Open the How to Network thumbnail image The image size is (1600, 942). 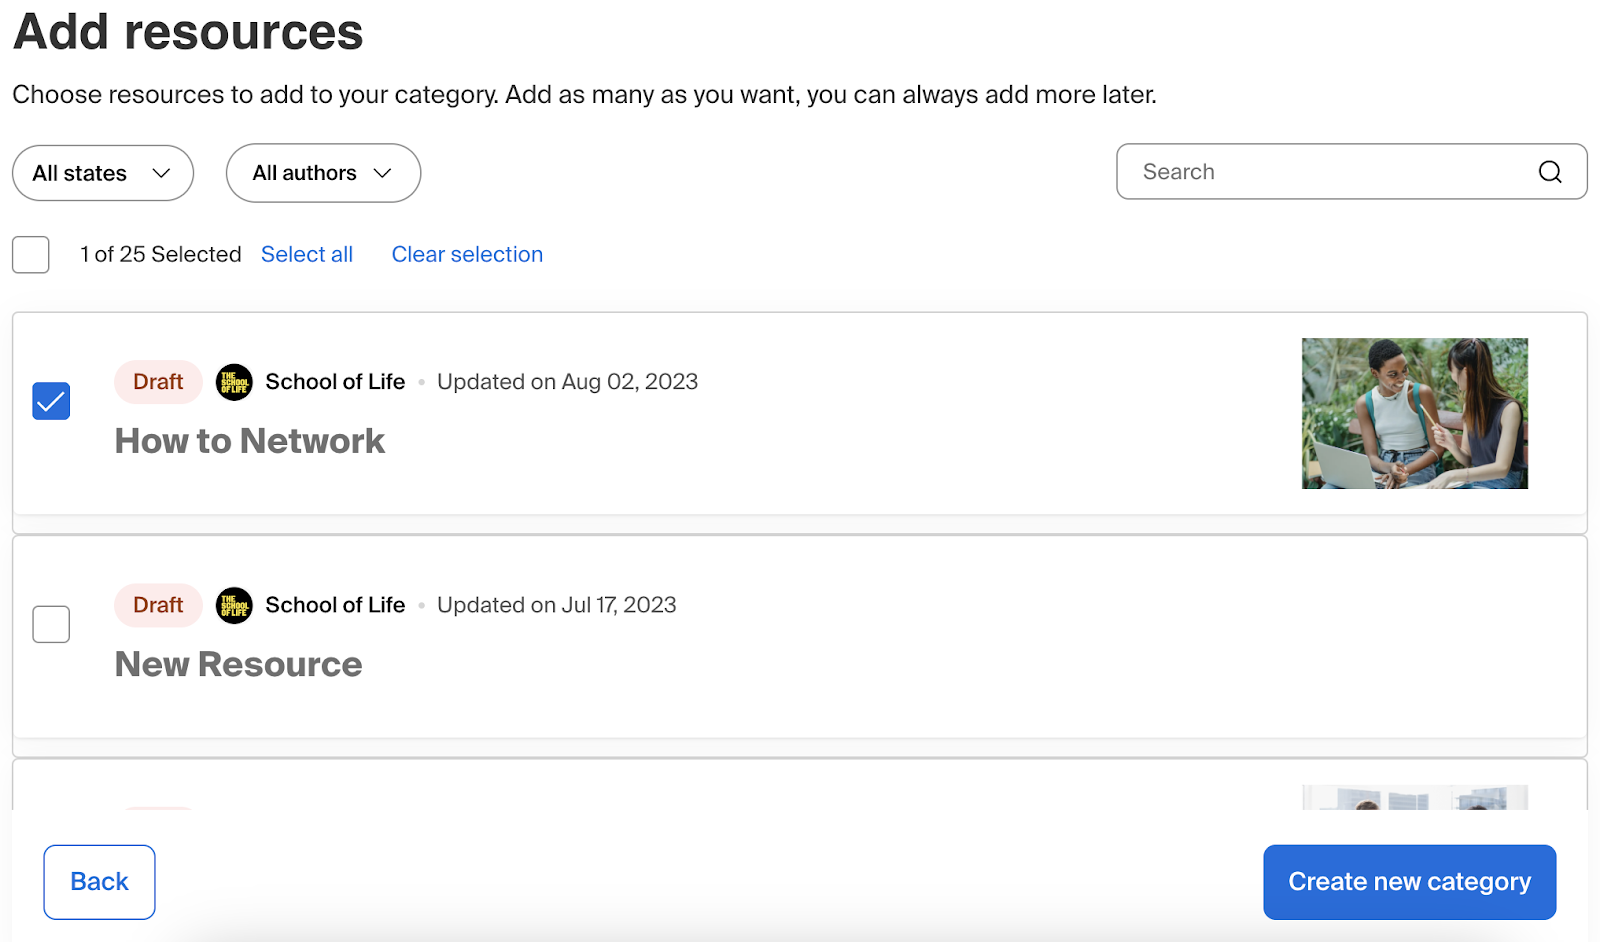pyautogui.click(x=1414, y=413)
